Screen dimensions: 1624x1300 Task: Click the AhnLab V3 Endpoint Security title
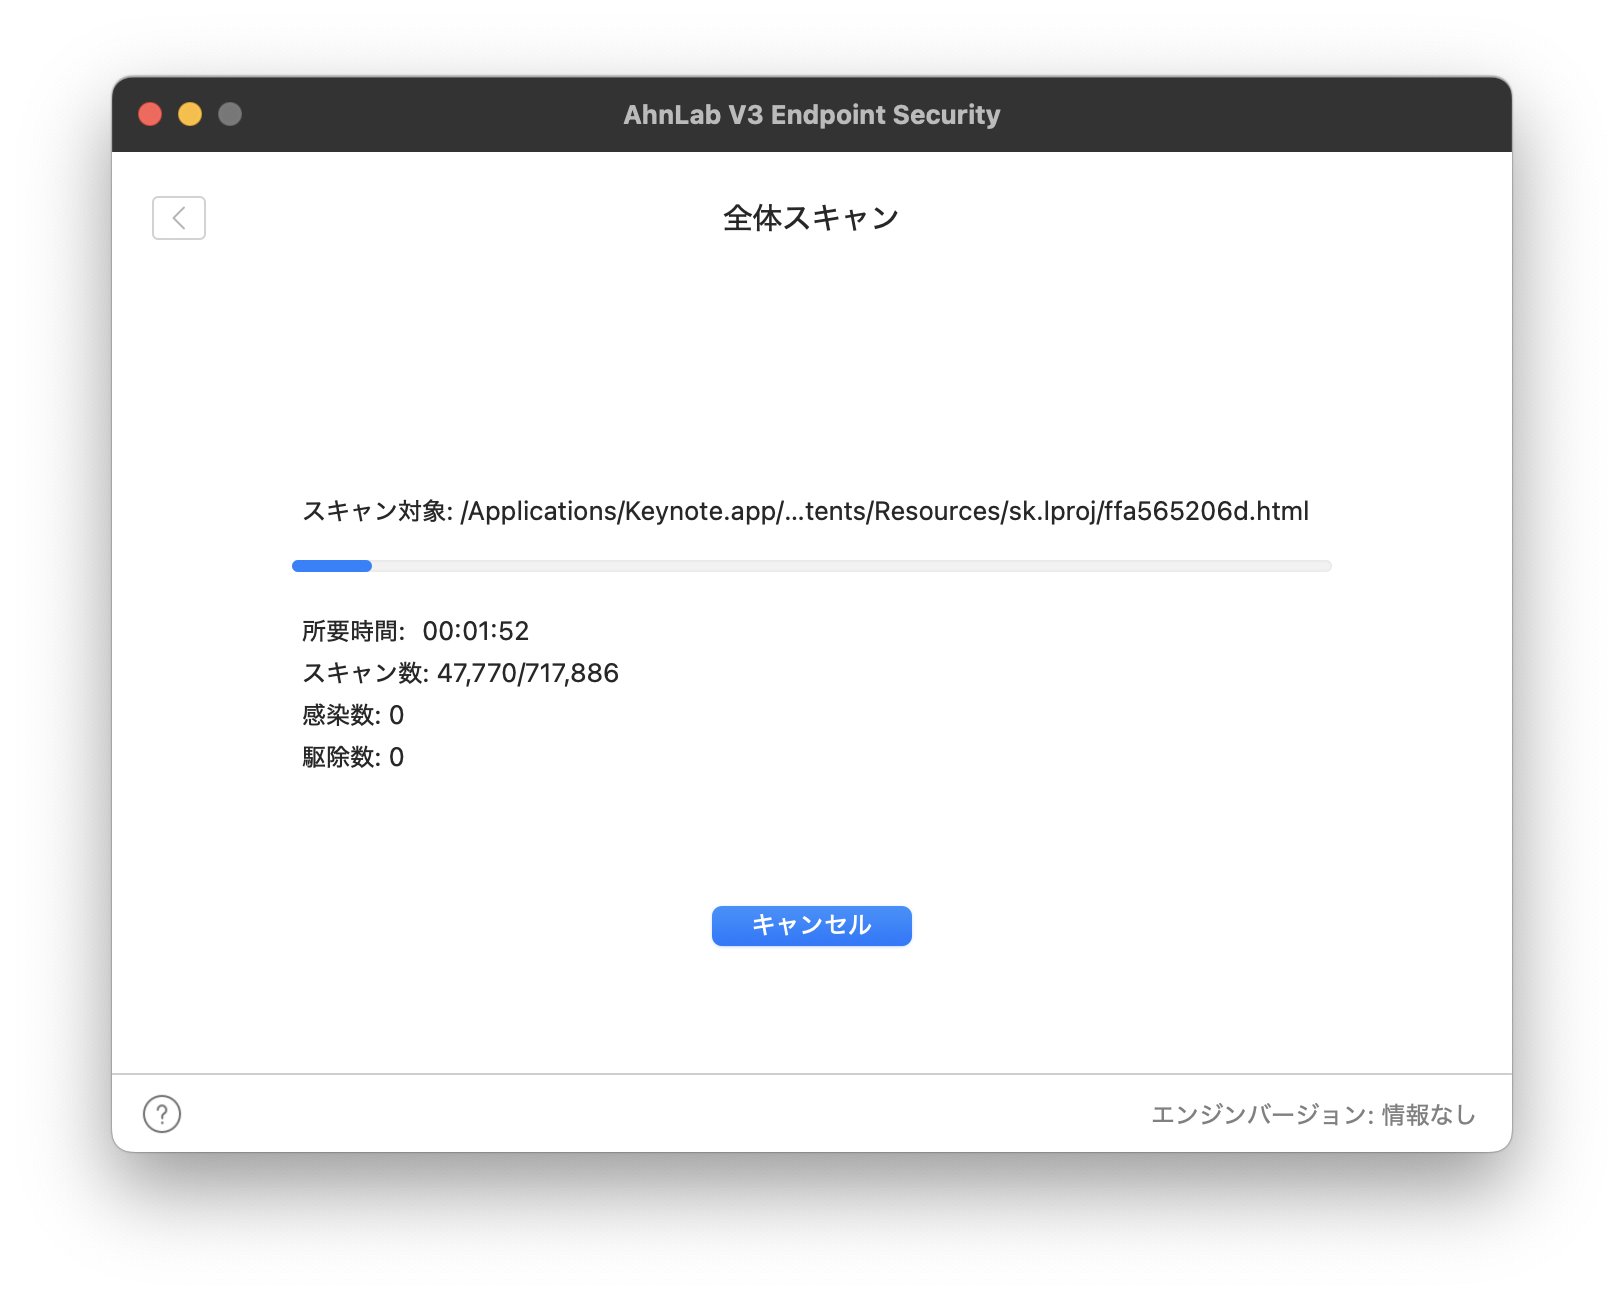812,115
